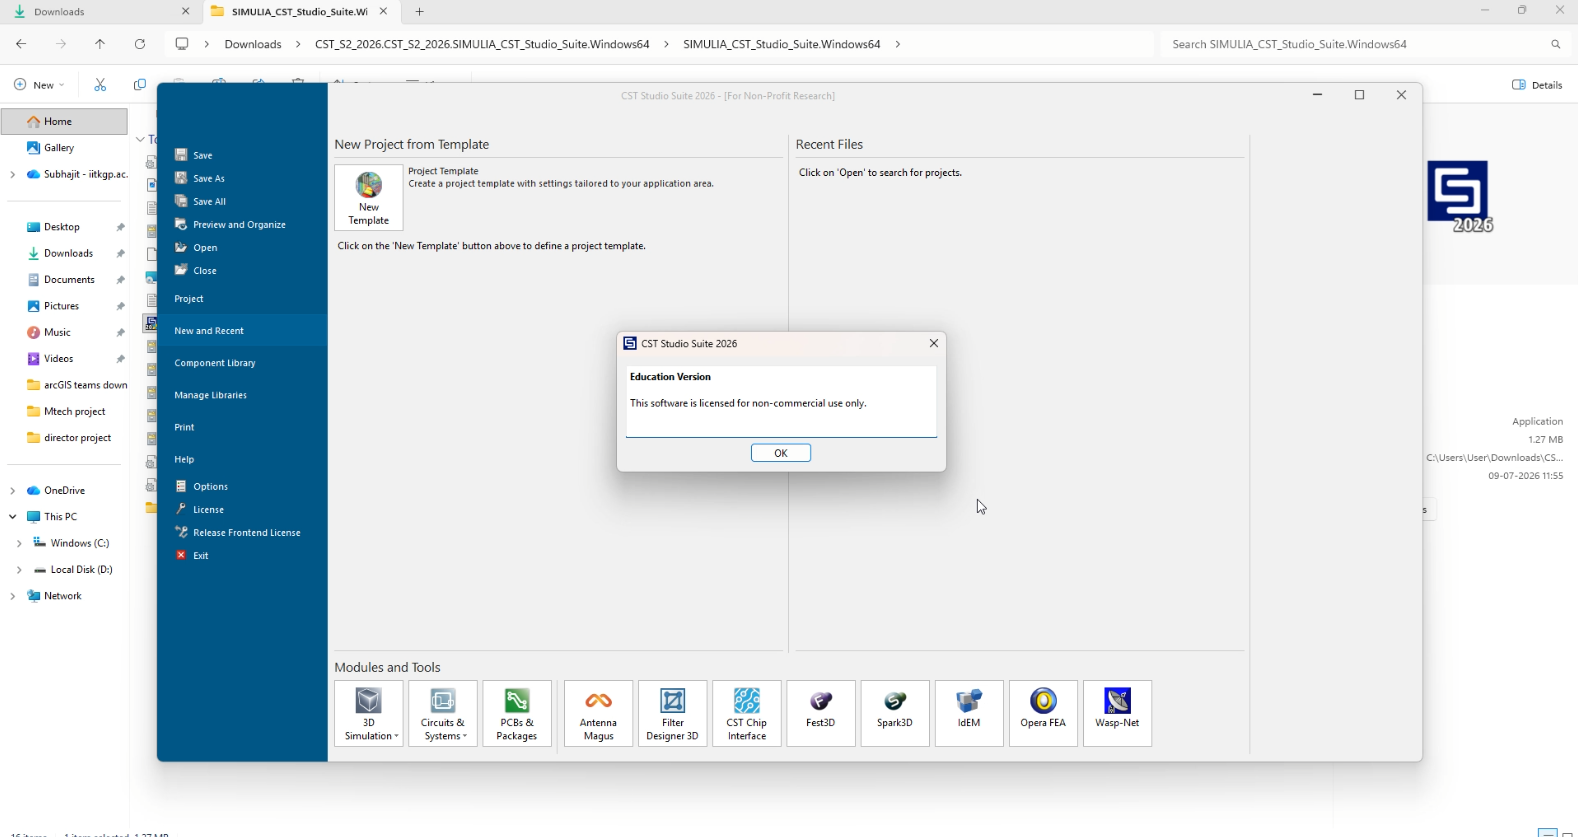Click the Cut icon in Explorer toolbar

pos(100,85)
